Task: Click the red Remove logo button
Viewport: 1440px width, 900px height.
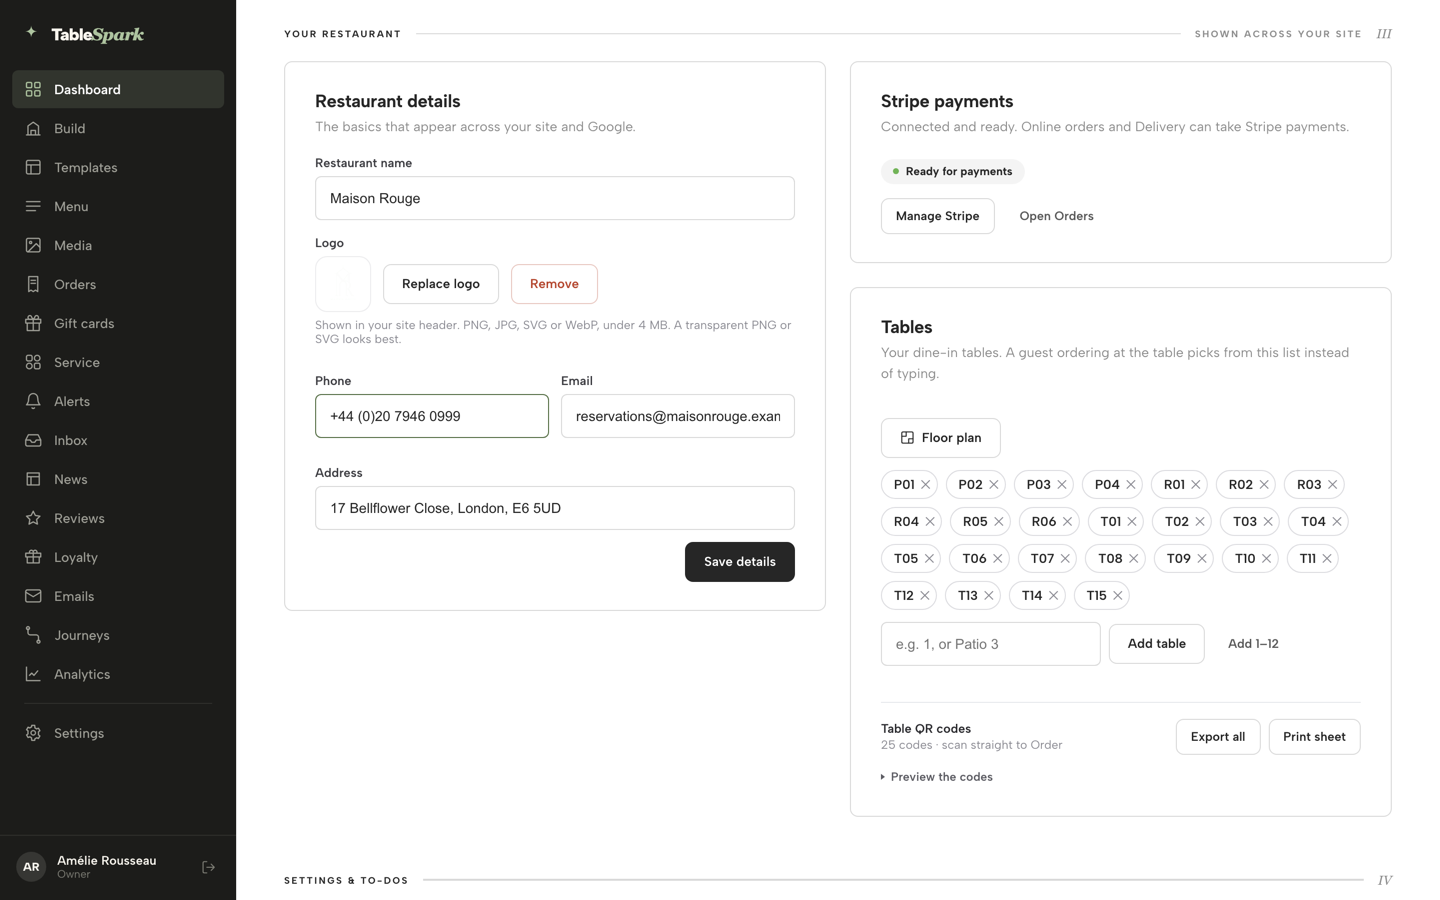Action: tap(554, 284)
